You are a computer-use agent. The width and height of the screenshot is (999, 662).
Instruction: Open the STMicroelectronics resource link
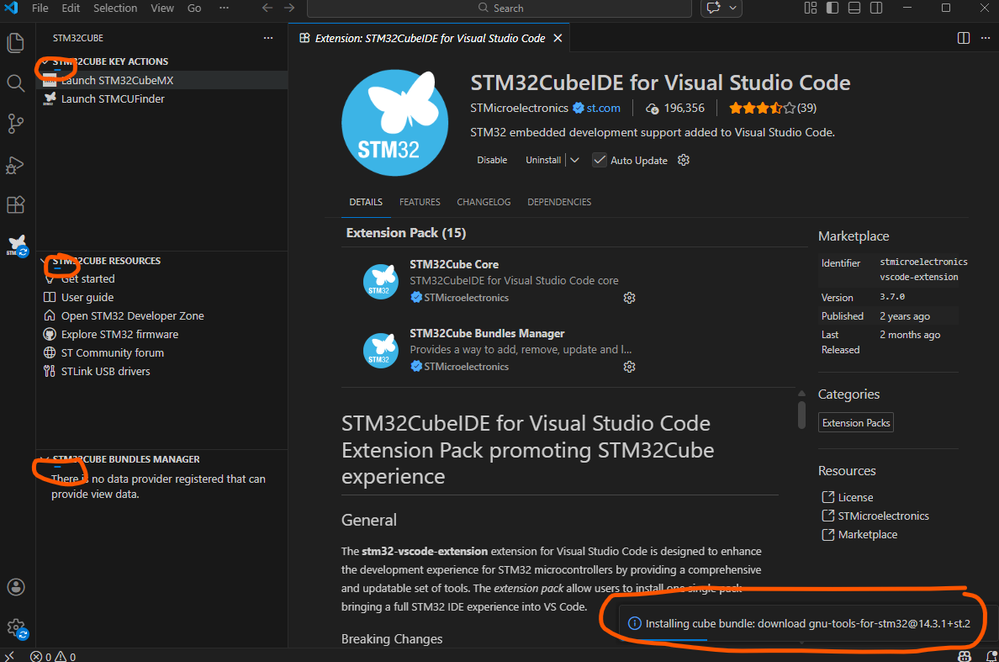(x=883, y=515)
